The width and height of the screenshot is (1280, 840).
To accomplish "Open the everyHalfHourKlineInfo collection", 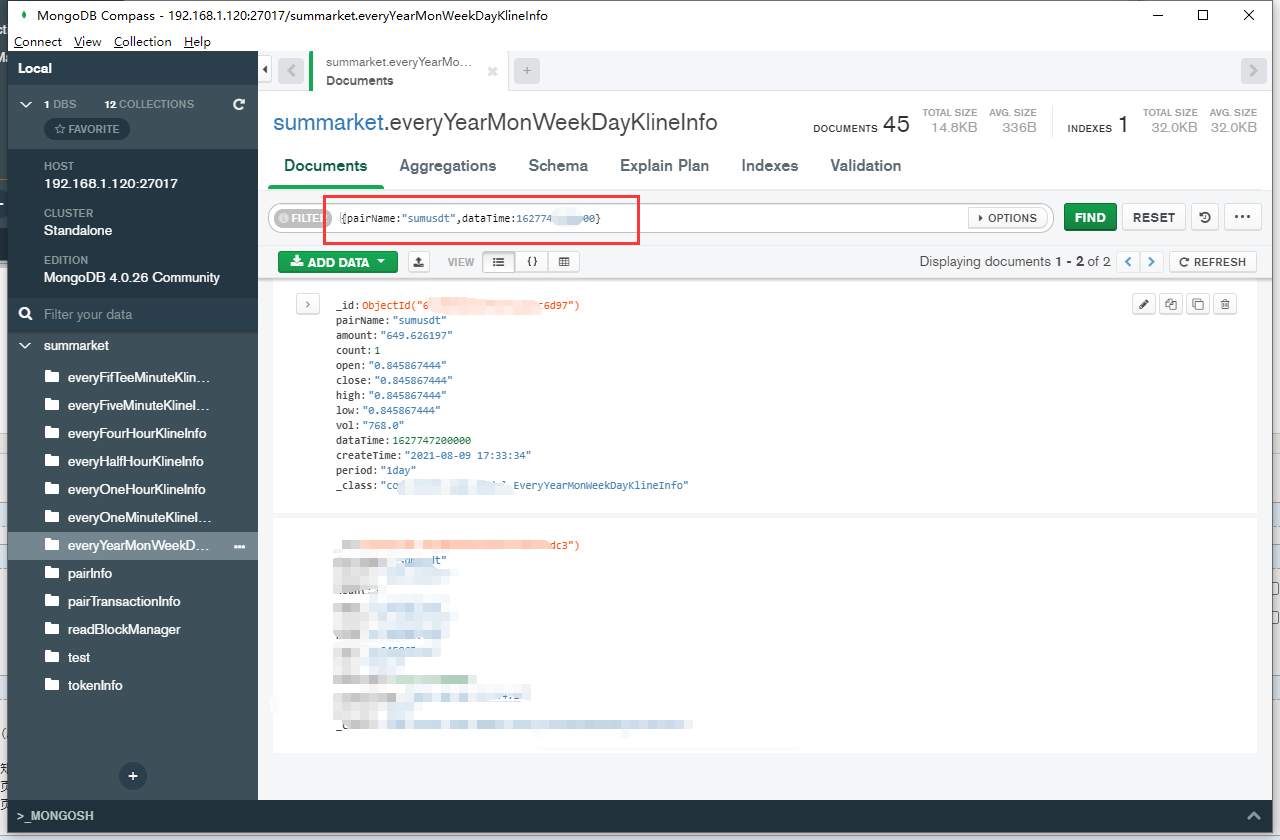I will click(136, 462).
